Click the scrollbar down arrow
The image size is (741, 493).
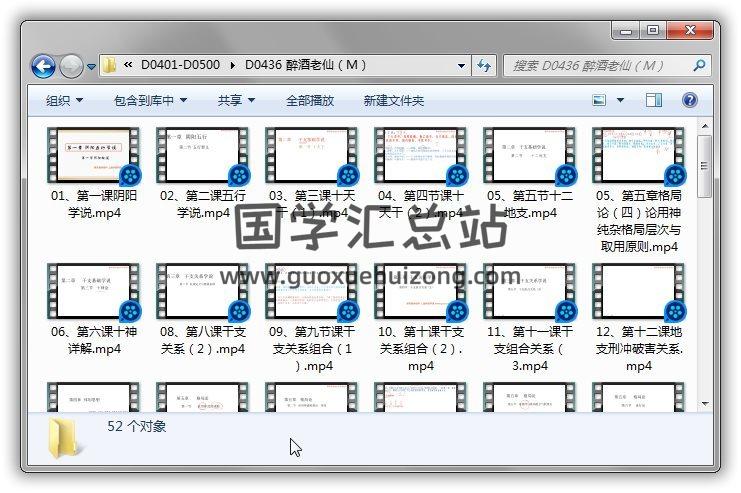click(705, 404)
